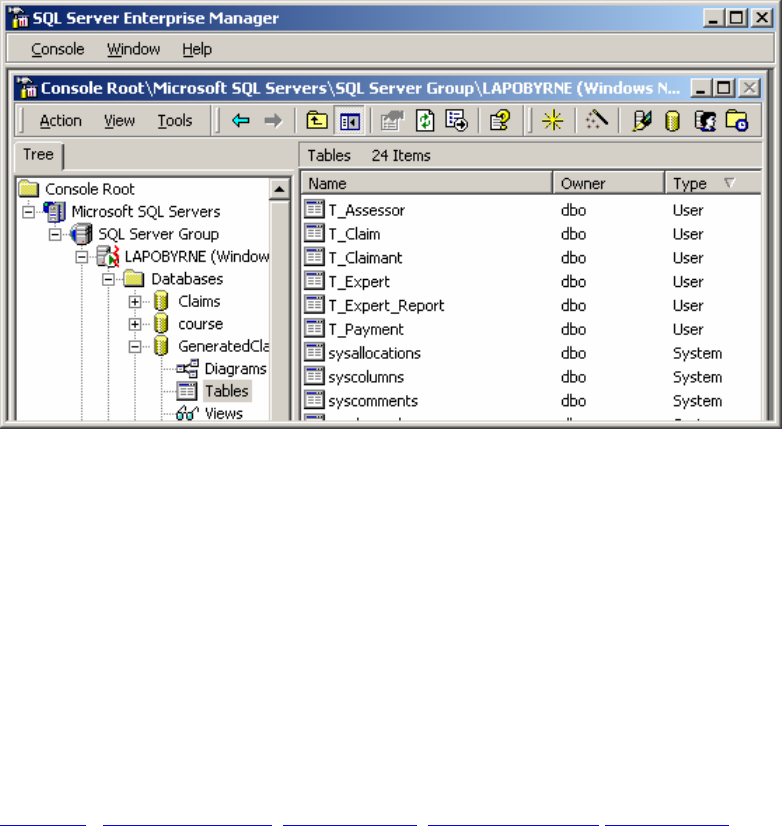782x826 pixels.
Task: Click the Forward arrow toolbar icon
Action: pos(273,121)
